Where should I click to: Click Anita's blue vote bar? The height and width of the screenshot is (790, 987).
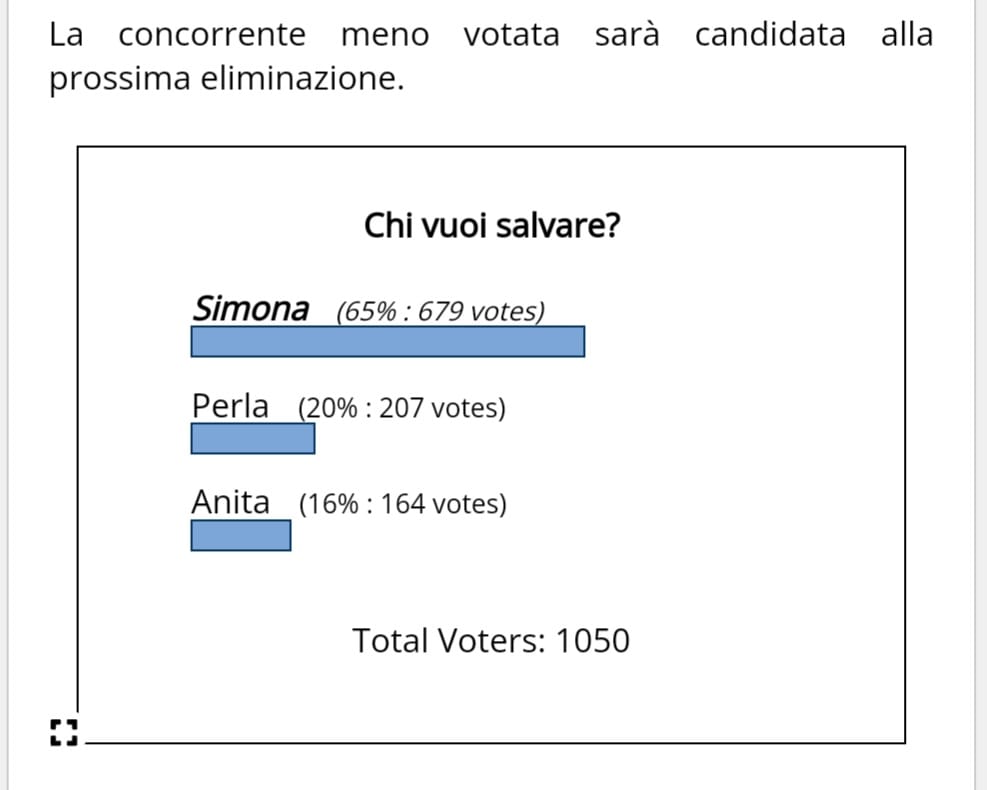pos(240,535)
